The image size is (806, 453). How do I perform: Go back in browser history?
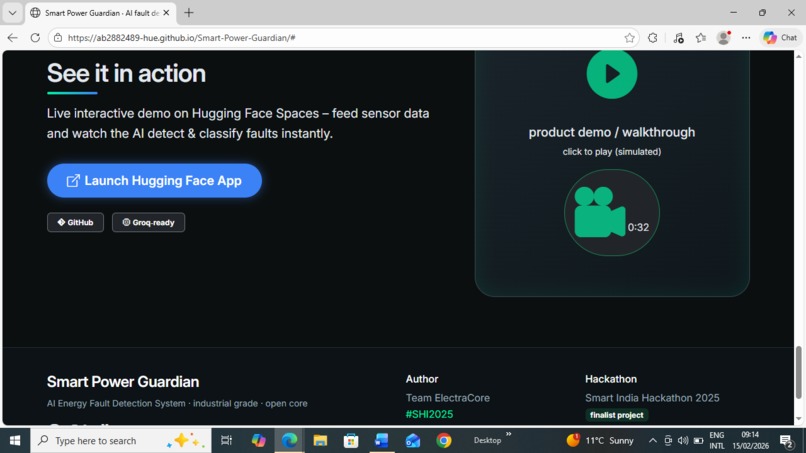(x=12, y=38)
